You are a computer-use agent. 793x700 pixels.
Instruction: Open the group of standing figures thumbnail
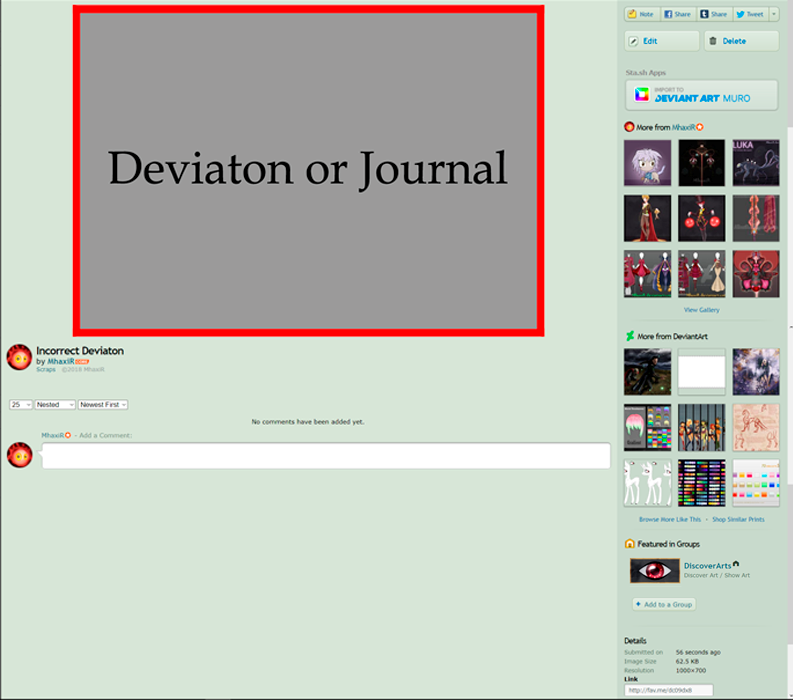(701, 427)
